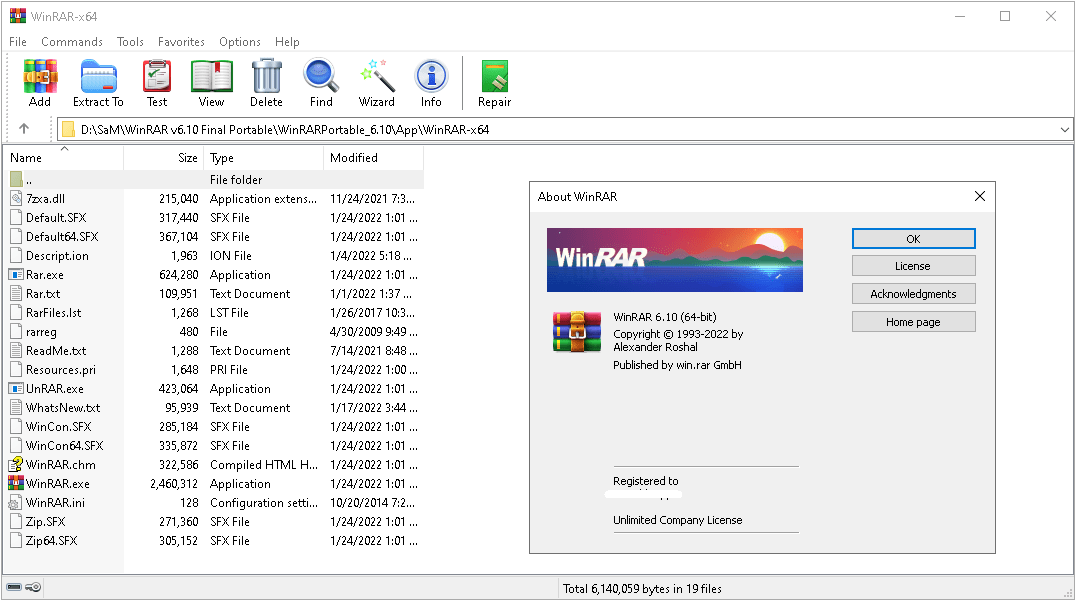Select the WinRAR.ini settings file icon

click(16, 503)
